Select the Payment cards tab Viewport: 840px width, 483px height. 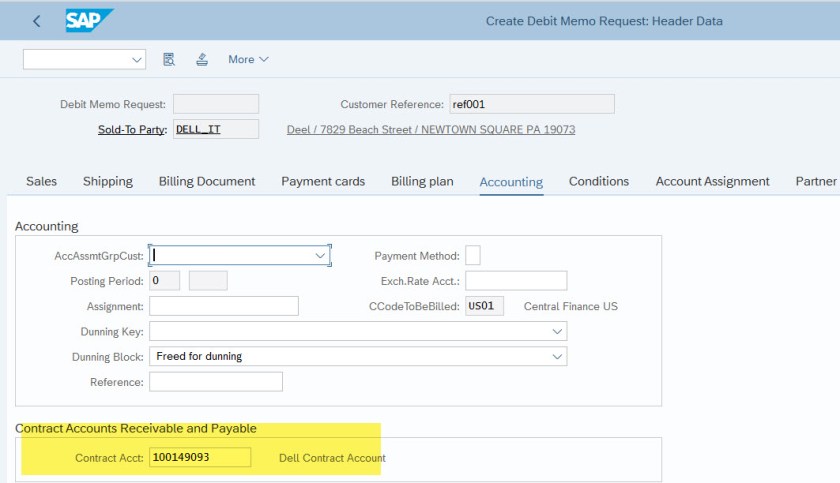pyautogui.click(x=323, y=181)
